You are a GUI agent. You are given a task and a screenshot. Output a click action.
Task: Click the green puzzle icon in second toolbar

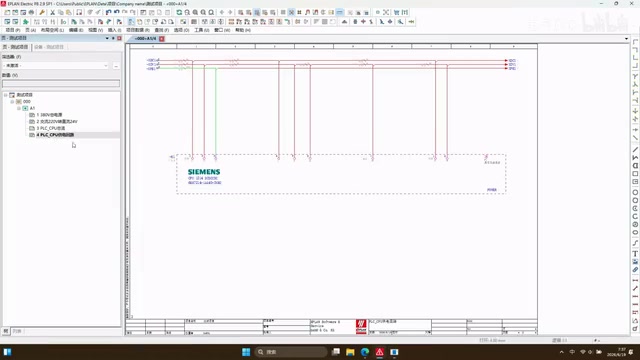[x=25, y=22]
